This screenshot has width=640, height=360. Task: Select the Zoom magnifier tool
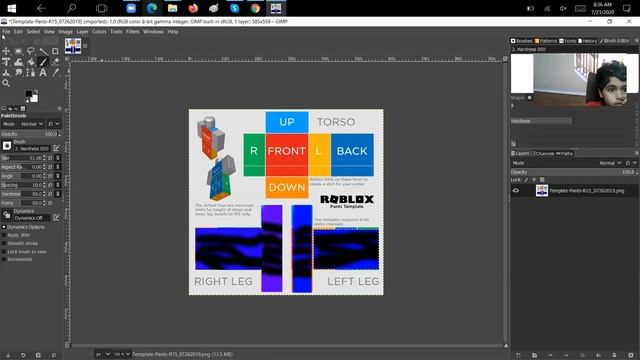tap(6, 83)
